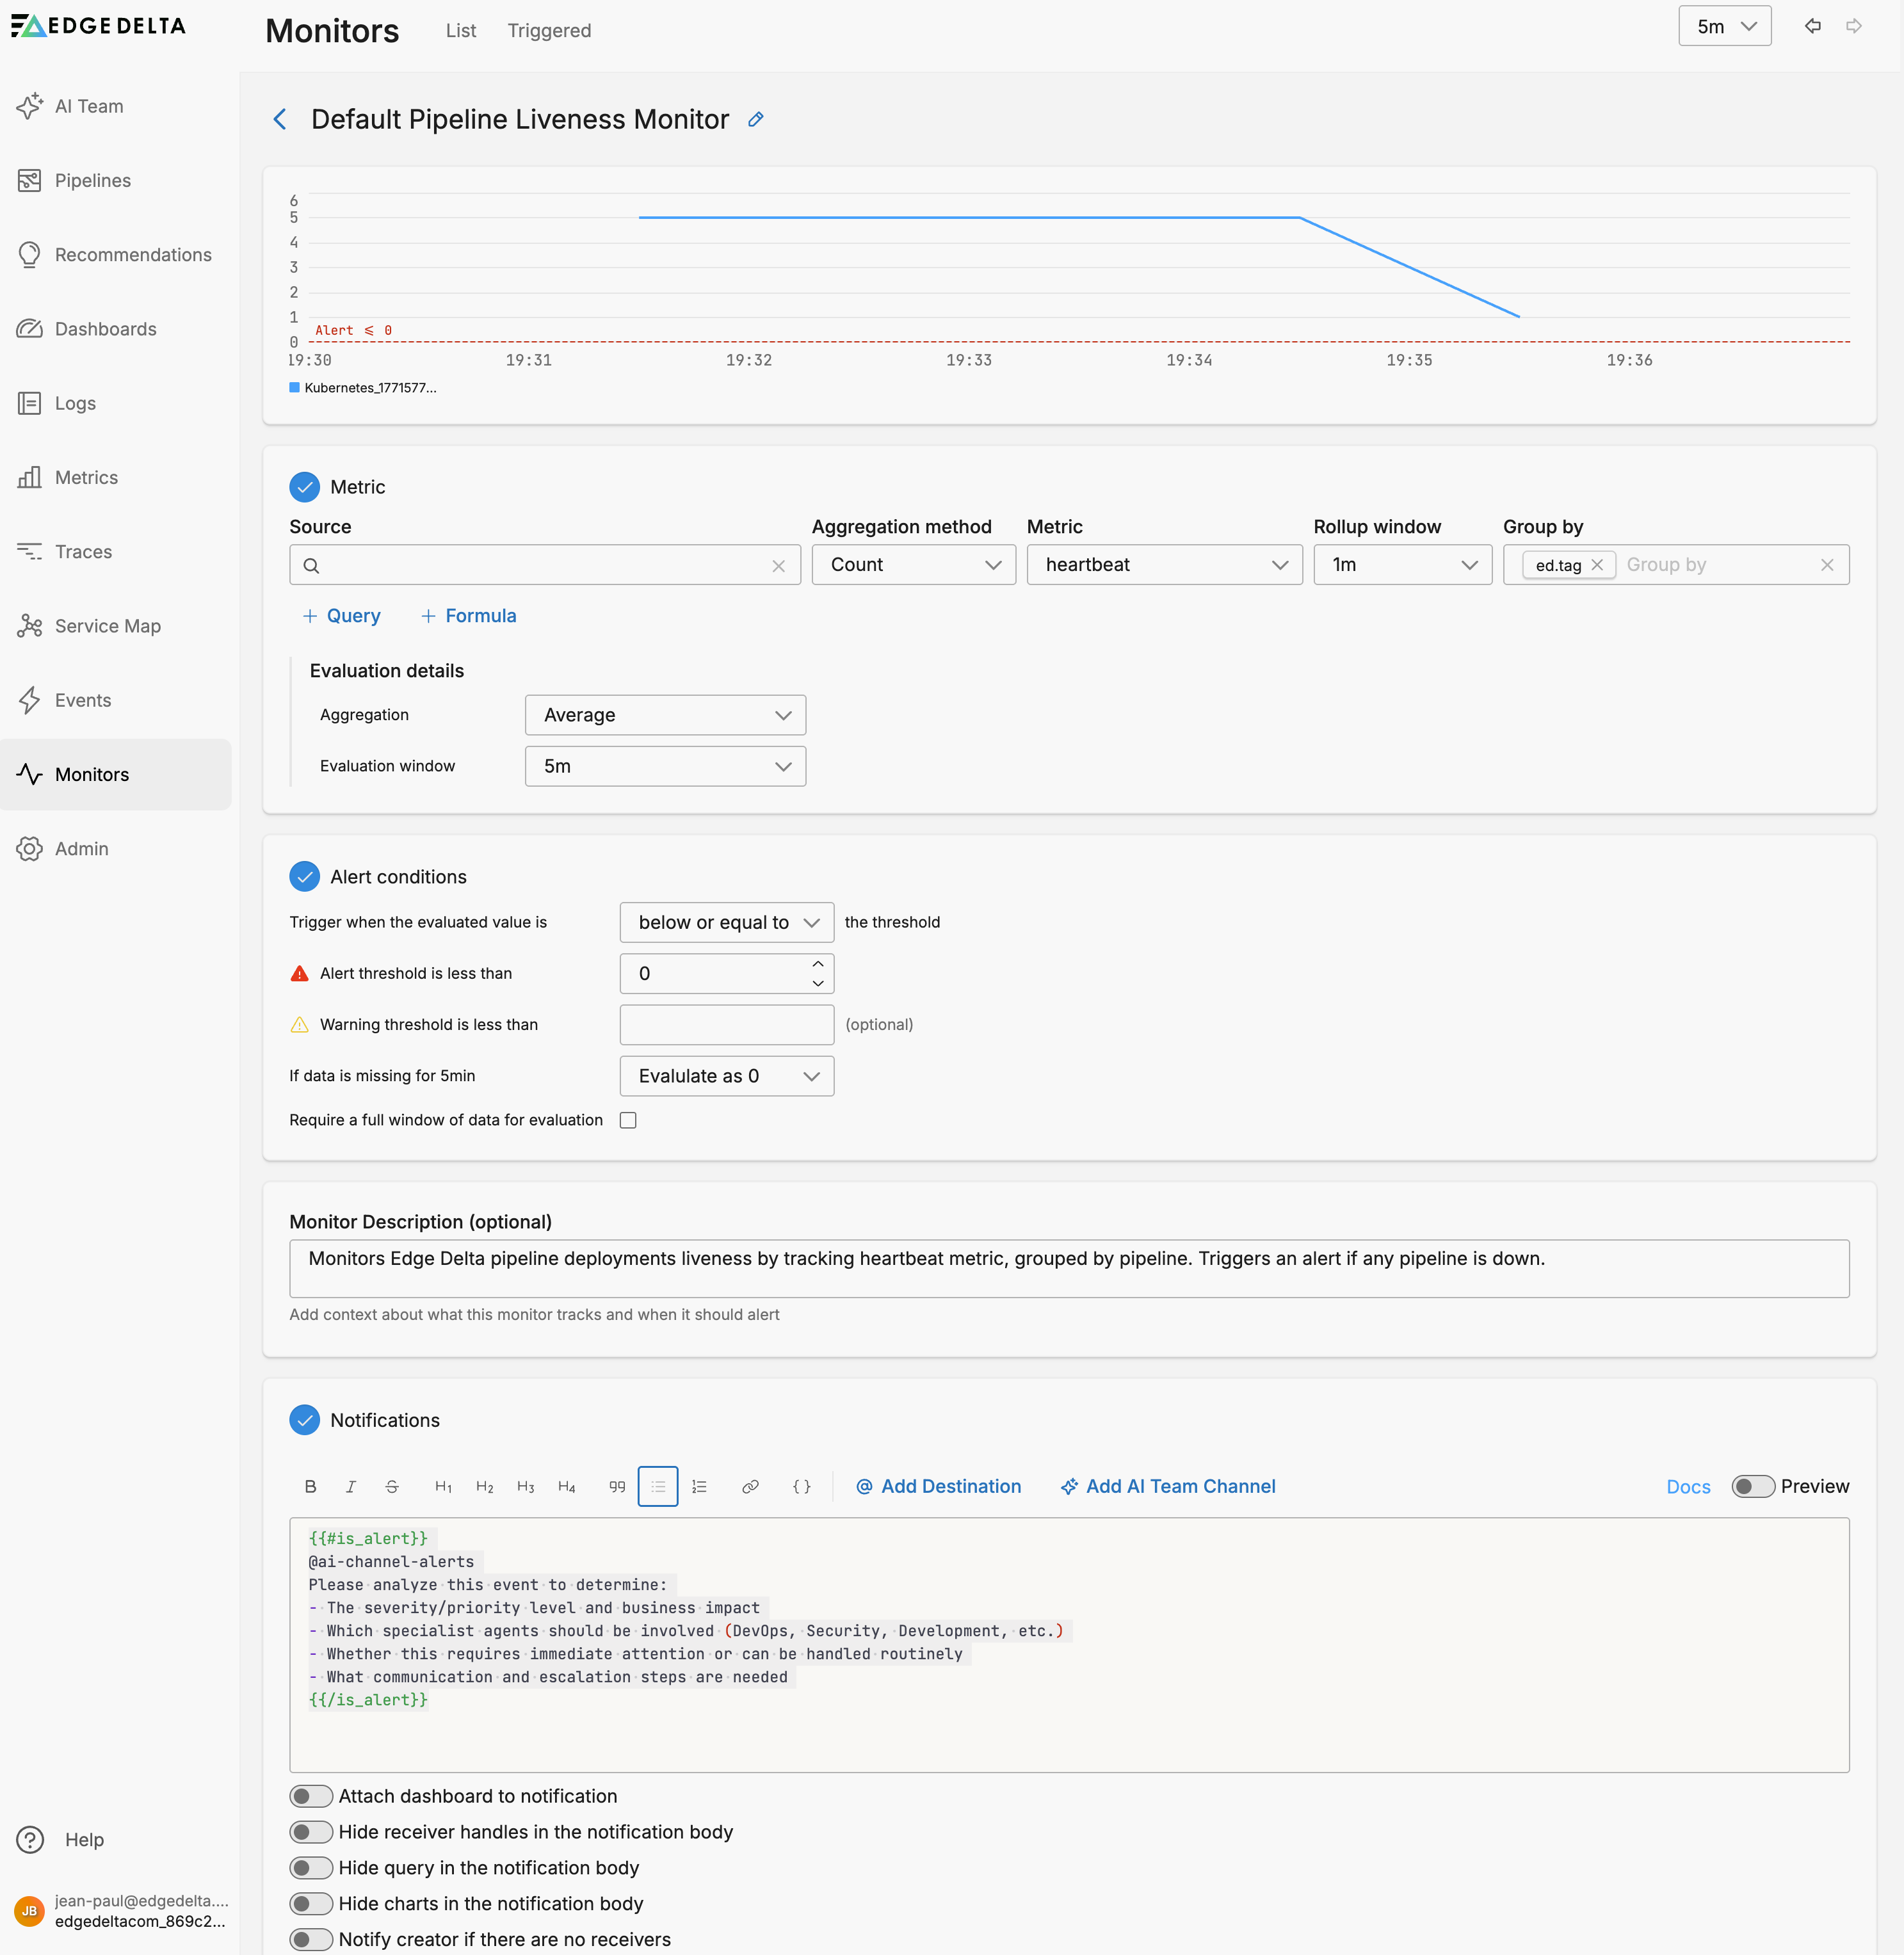Open the Pipelines section in sidebar
The height and width of the screenshot is (1955, 1904).
(92, 180)
